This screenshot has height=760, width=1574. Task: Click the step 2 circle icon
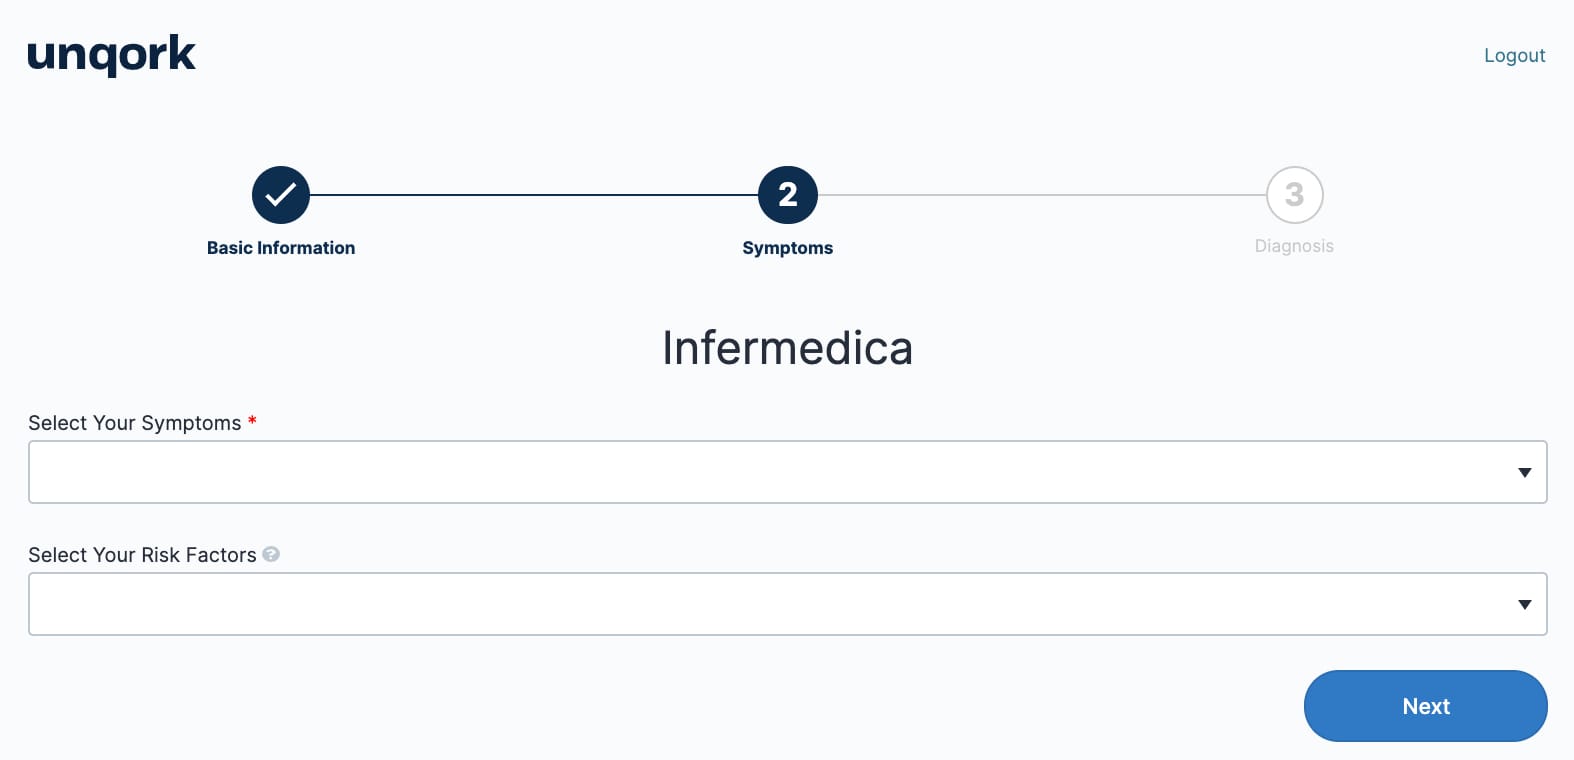[x=788, y=195]
